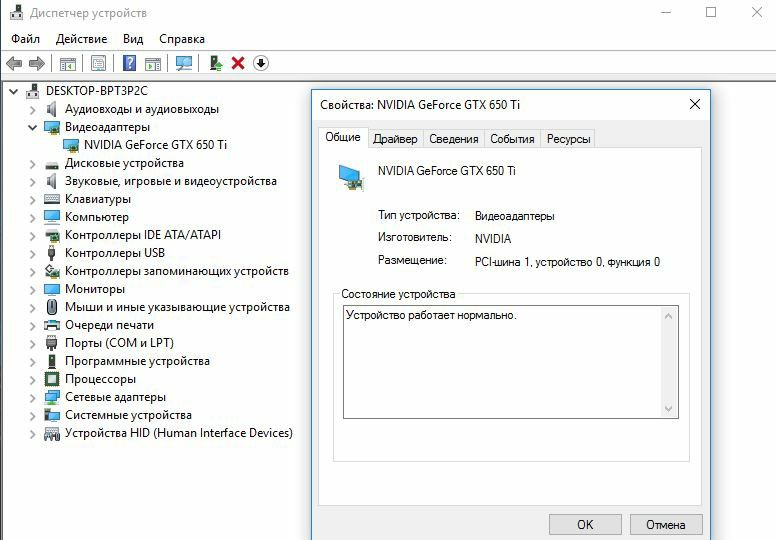Open the Файл menu

coord(25,39)
